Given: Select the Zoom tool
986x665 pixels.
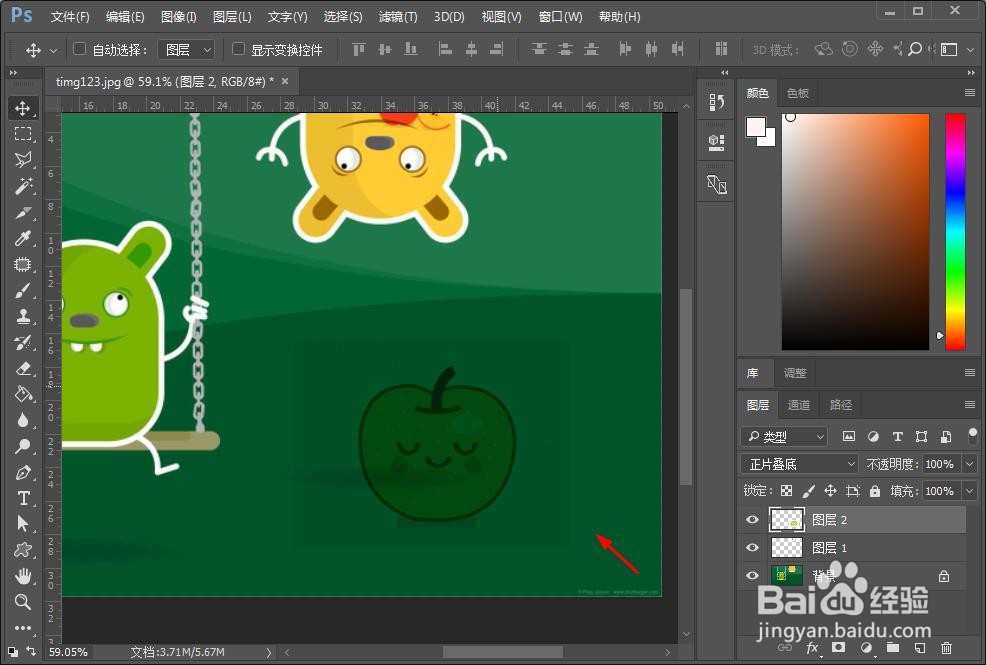Looking at the screenshot, I should 23,602.
